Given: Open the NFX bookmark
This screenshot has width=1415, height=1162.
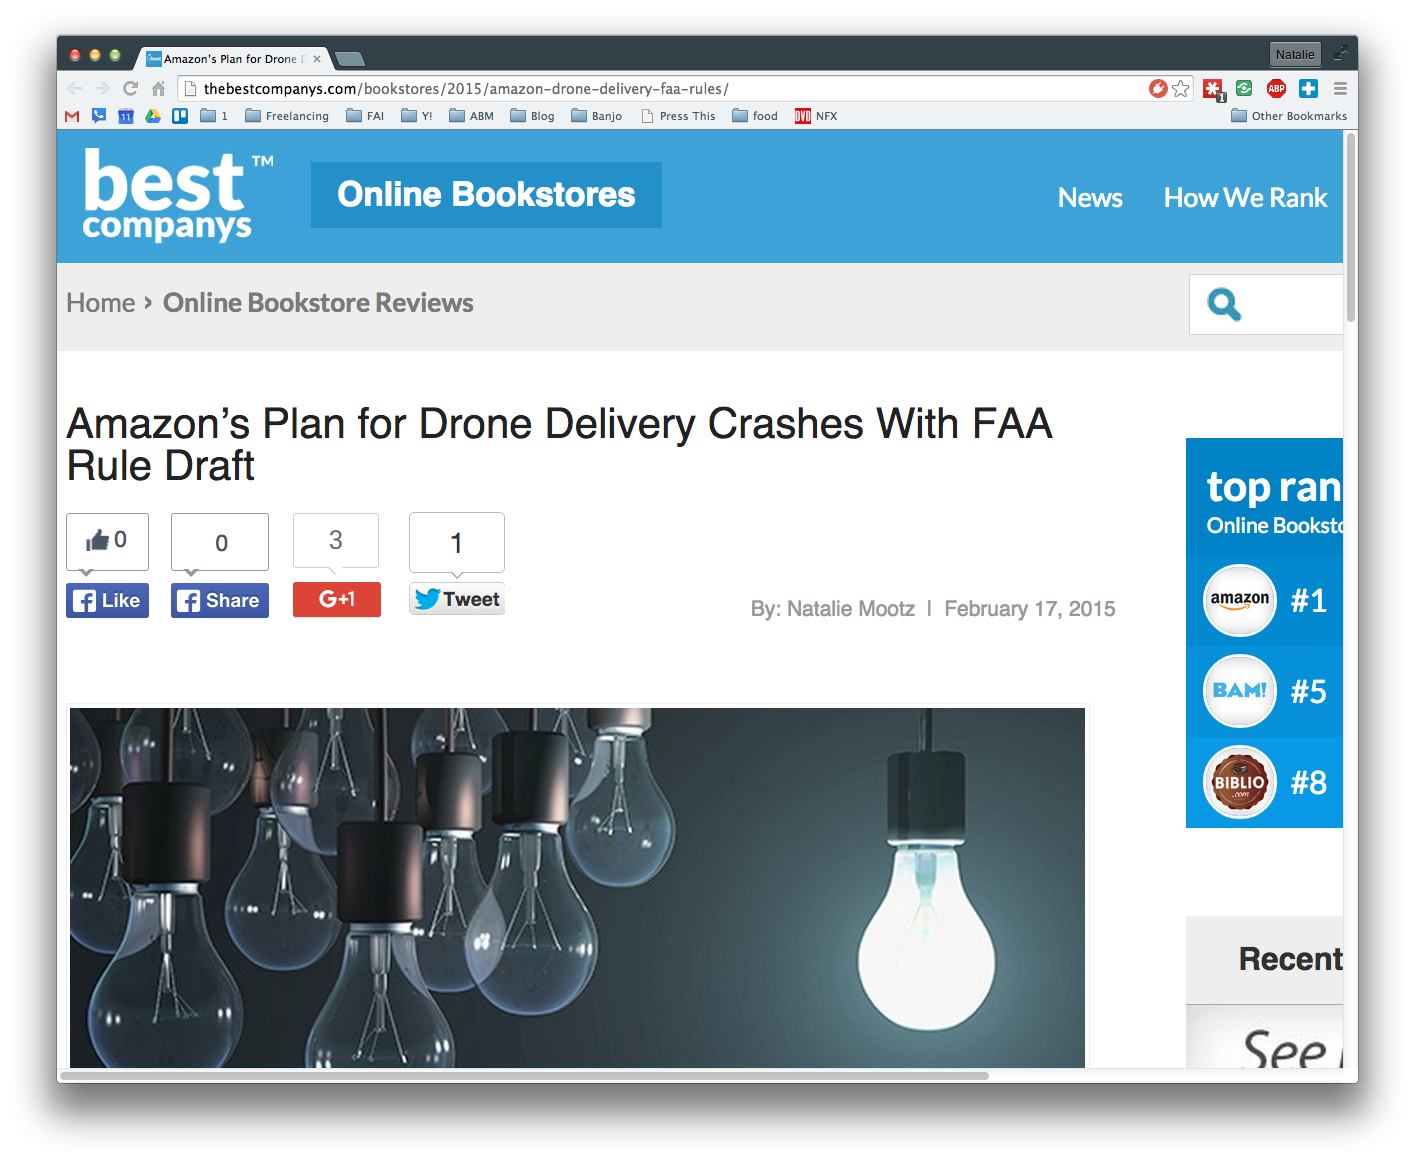Looking at the screenshot, I should pos(816,116).
